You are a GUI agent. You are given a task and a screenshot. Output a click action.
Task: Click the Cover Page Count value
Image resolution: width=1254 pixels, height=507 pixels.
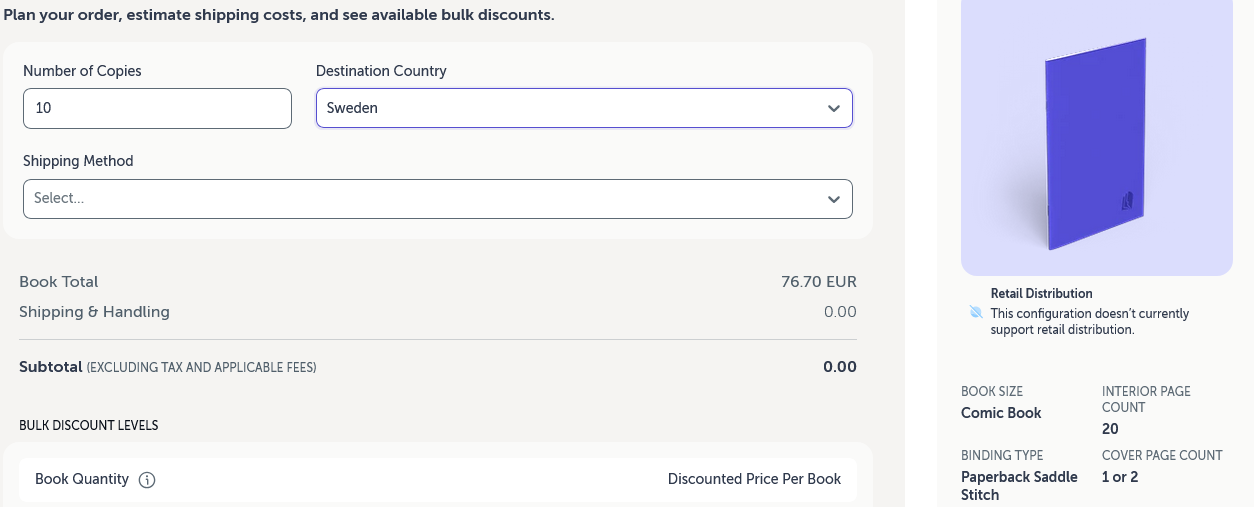tap(1120, 477)
